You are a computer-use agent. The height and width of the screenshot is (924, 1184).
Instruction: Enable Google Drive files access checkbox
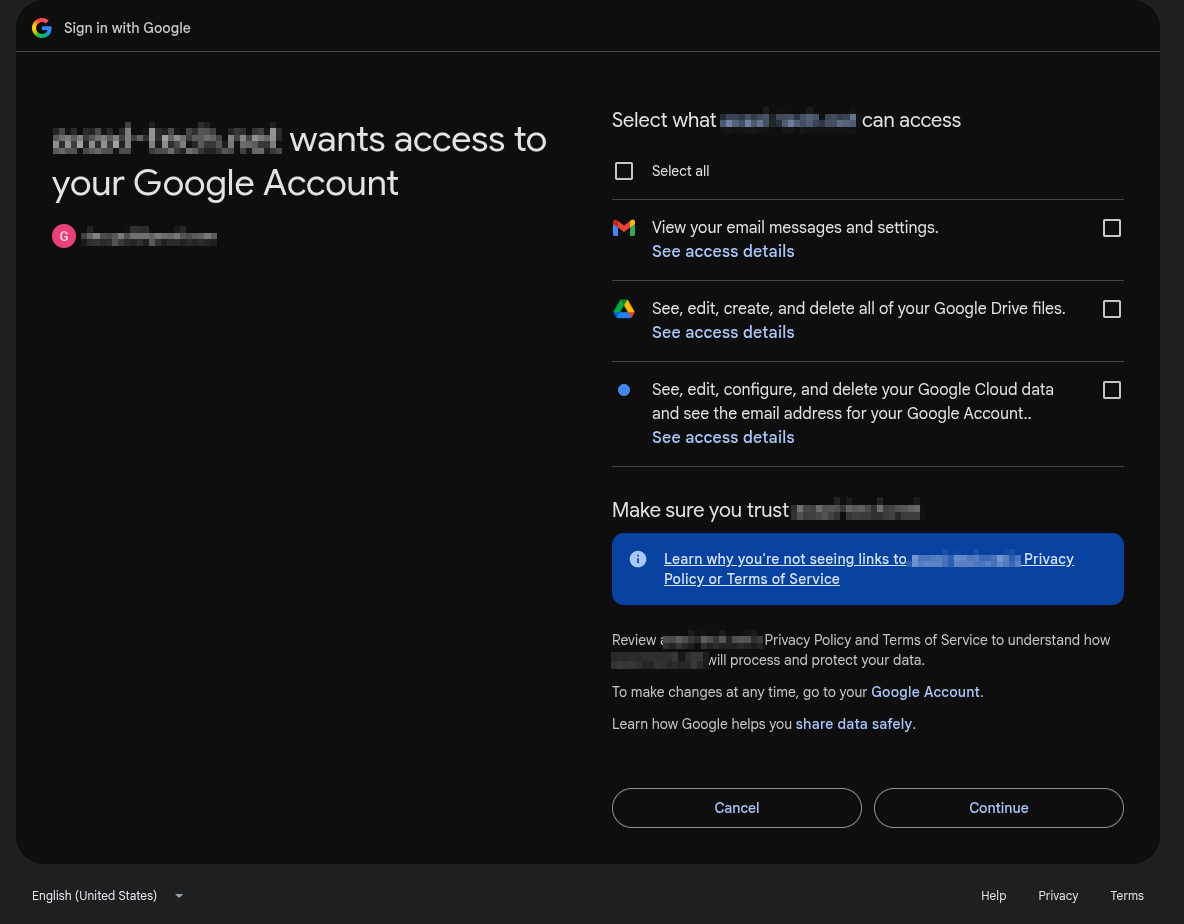coord(1112,309)
